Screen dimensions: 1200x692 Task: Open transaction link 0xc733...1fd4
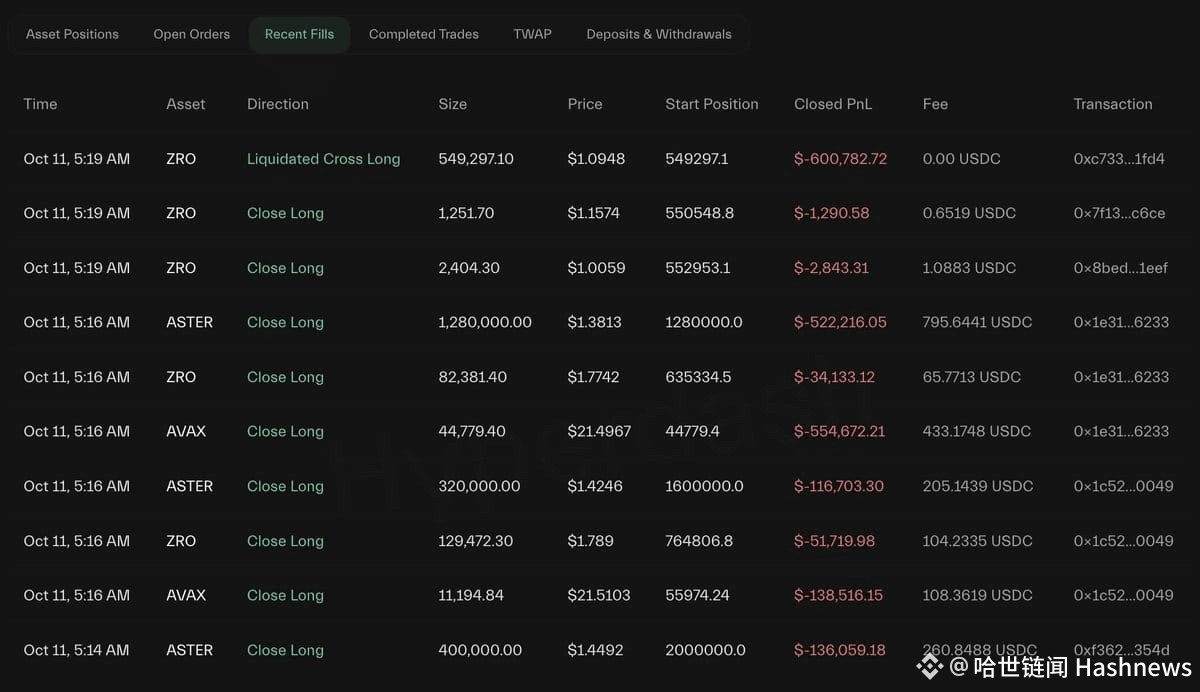pyautogui.click(x=1119, y=159)
